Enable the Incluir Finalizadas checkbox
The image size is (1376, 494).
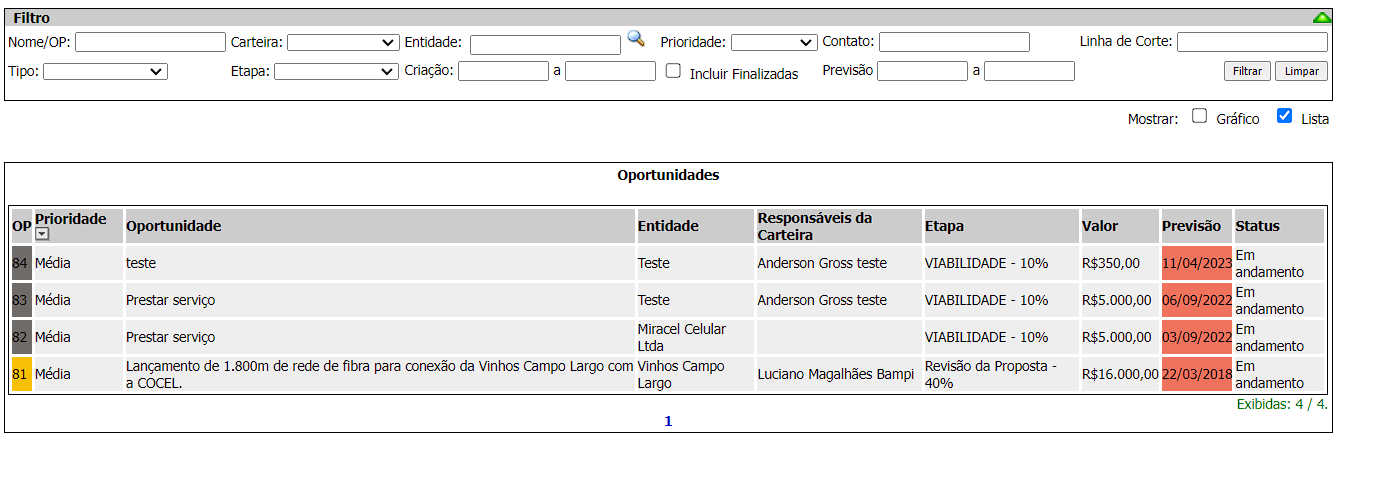(x=674, y=71)
